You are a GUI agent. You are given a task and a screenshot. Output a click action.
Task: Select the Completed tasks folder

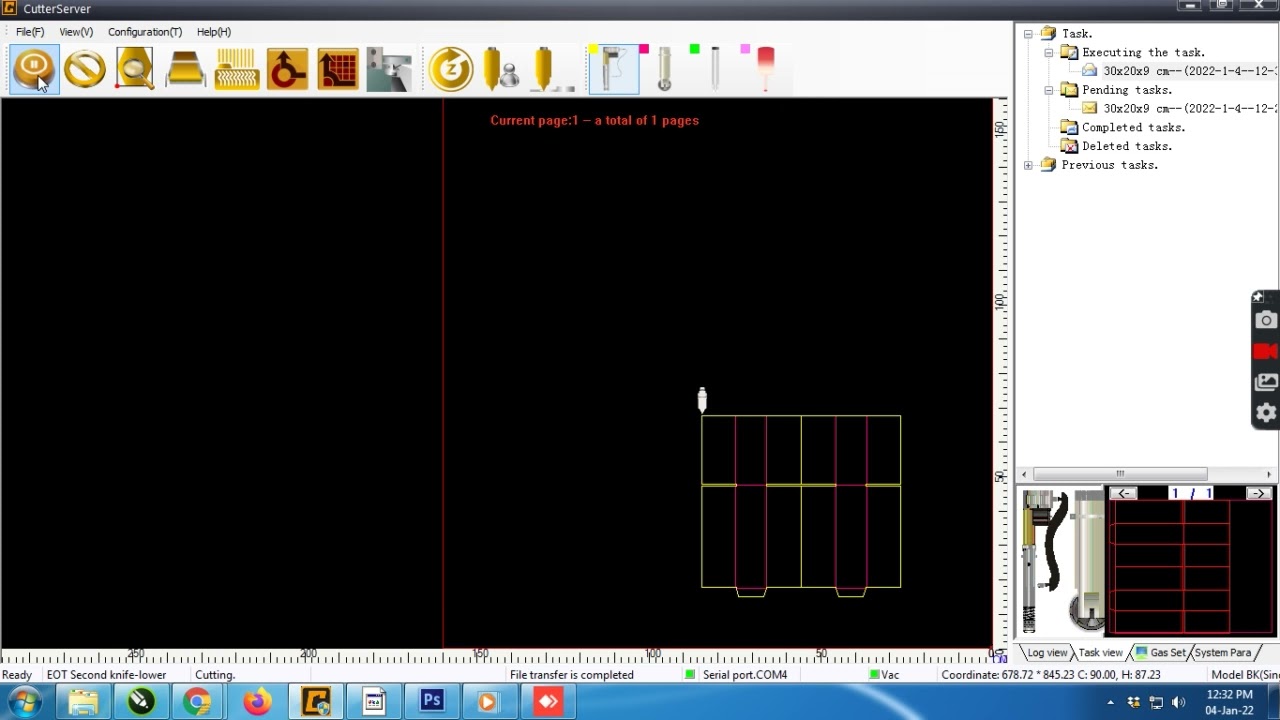coord(1133,127)
